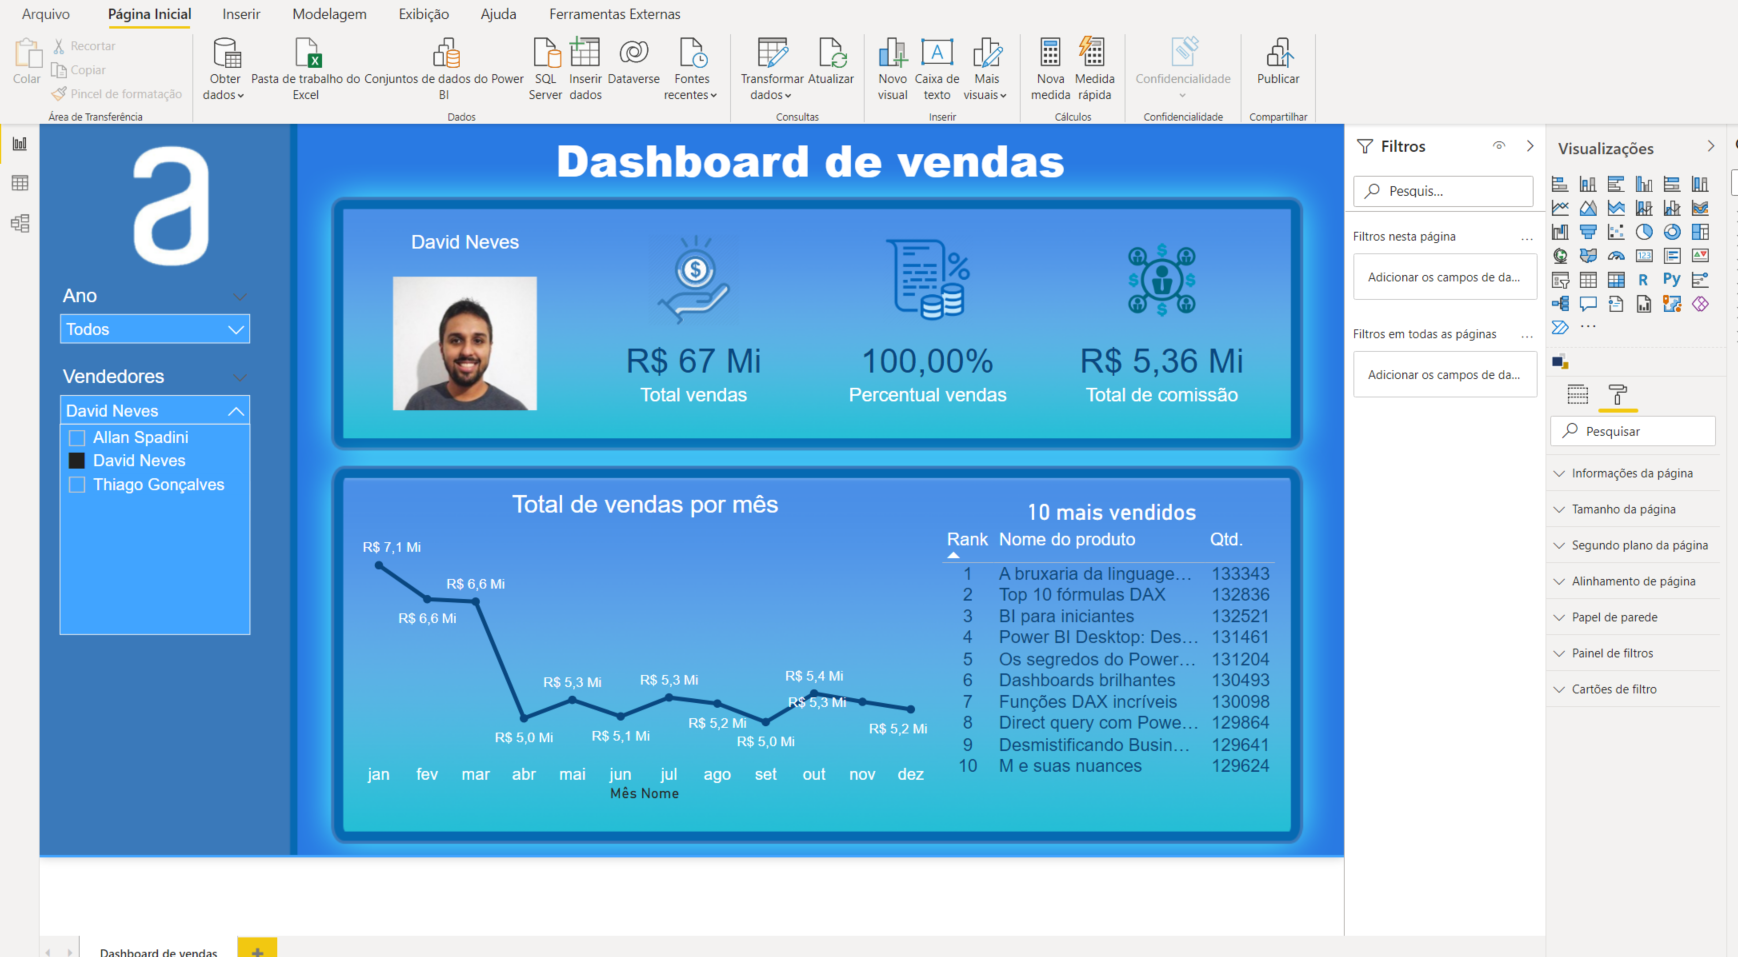The width and height of the screenshot is (1738, 957).
Task: Select the gauge visual
Action: tap(1616, 256)
